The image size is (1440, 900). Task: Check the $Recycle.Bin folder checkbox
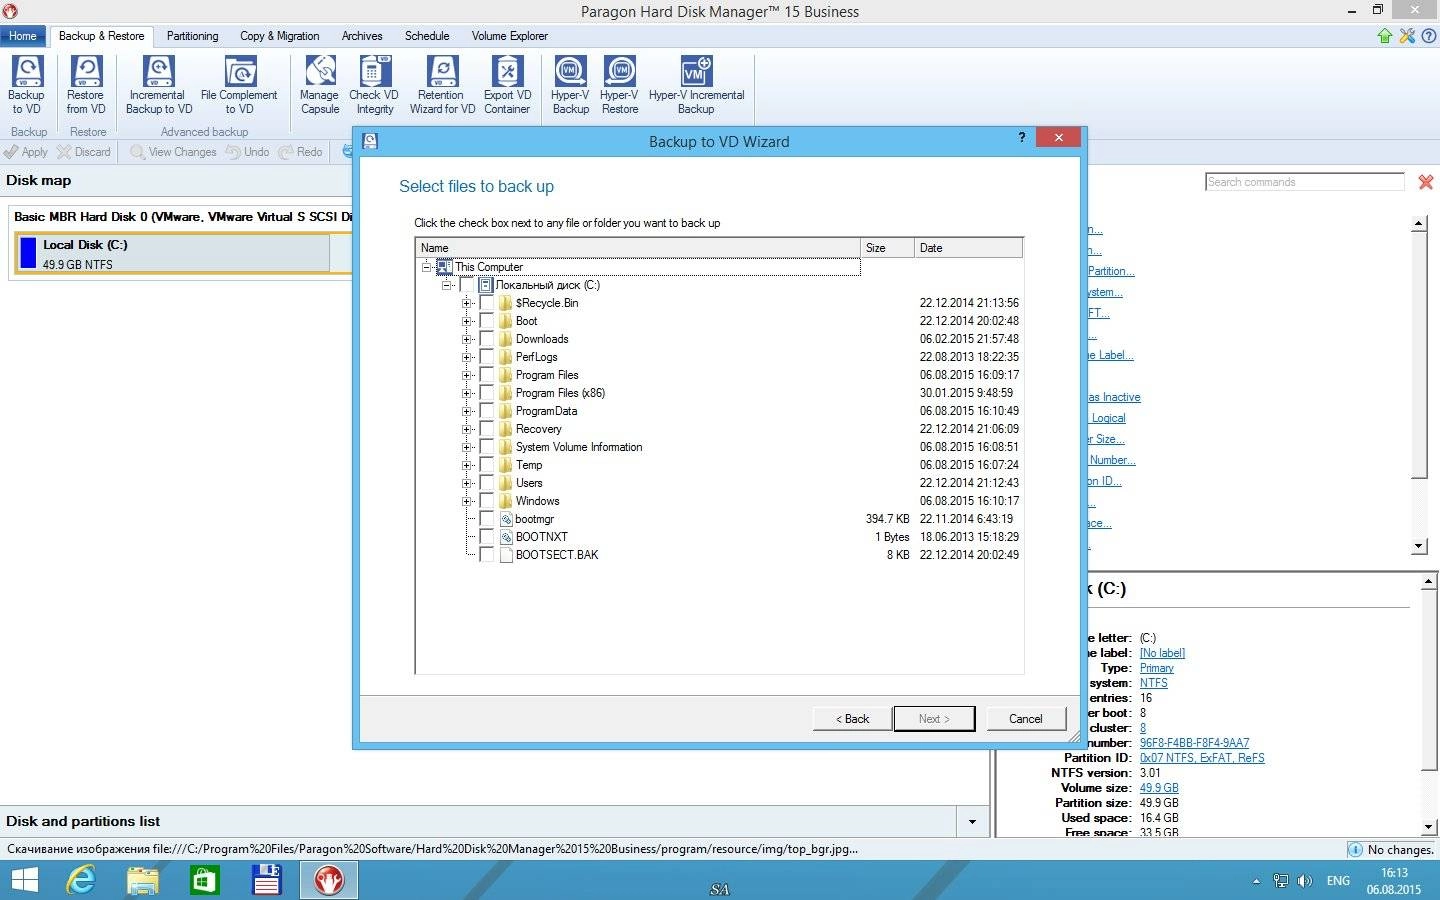click(487, 303)
